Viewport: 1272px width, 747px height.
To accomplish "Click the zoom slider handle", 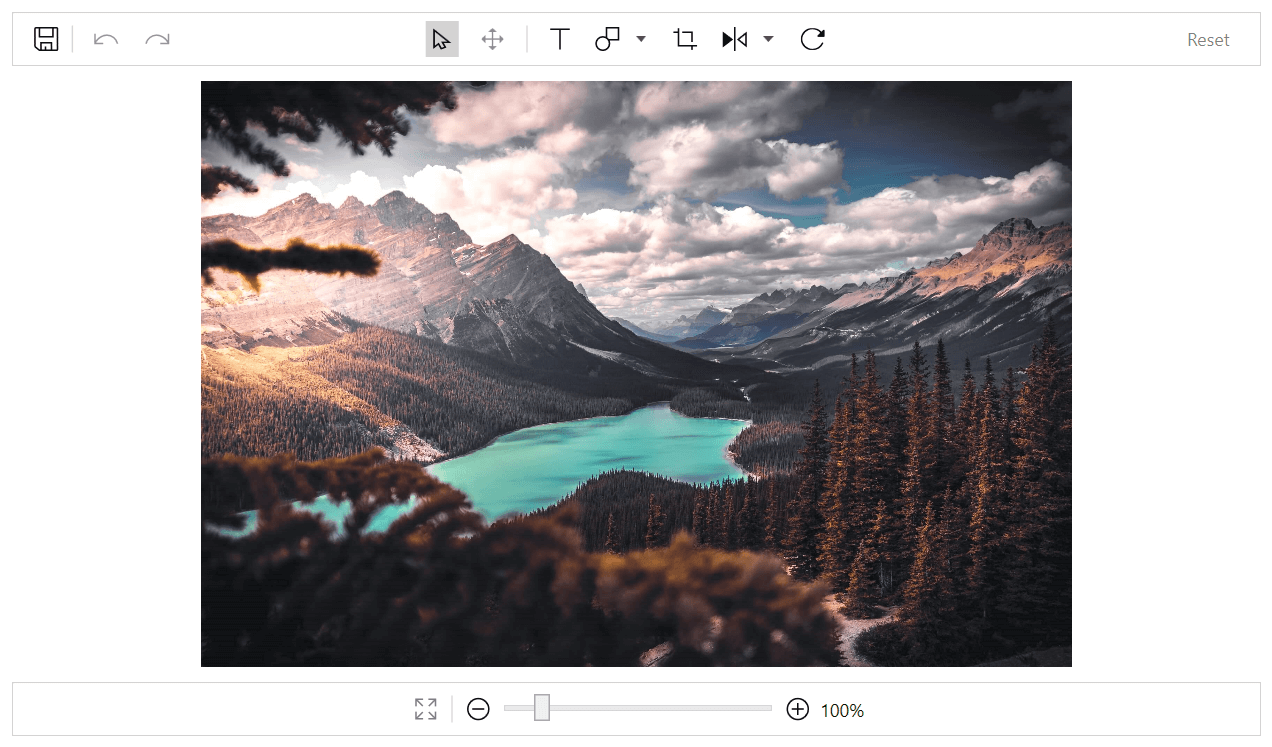I will (x=542, y=708).
